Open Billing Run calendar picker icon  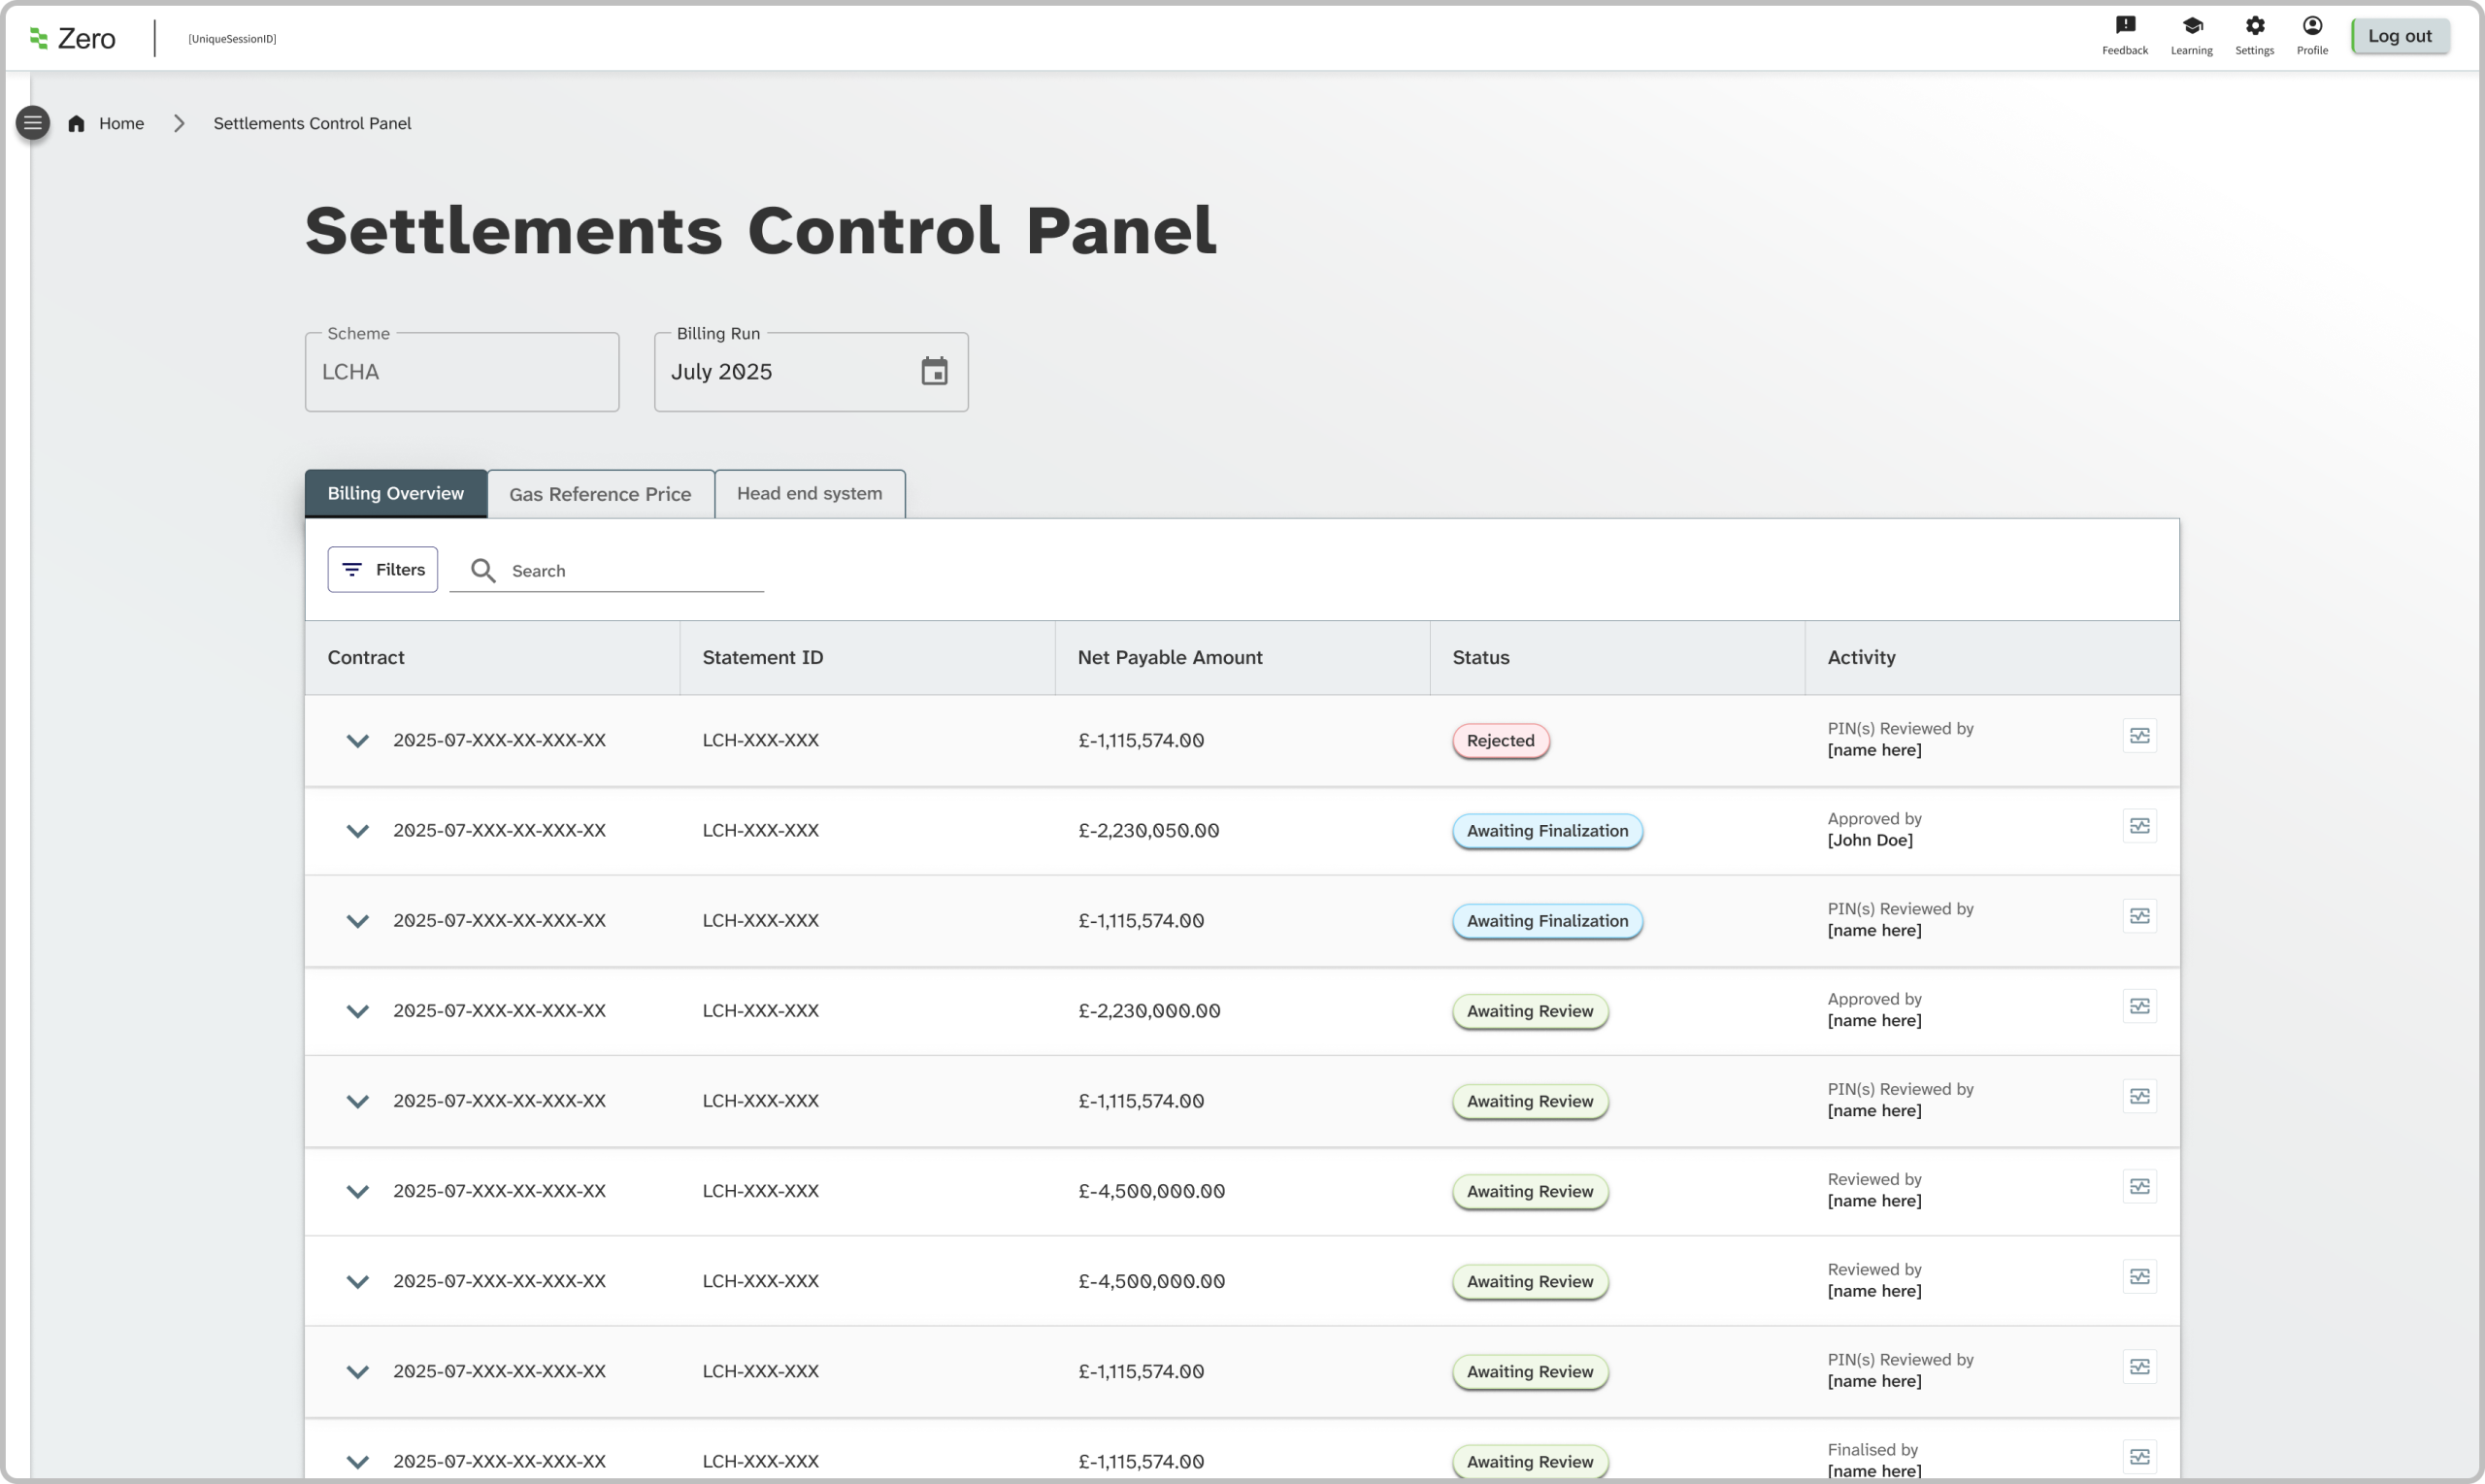934,372
